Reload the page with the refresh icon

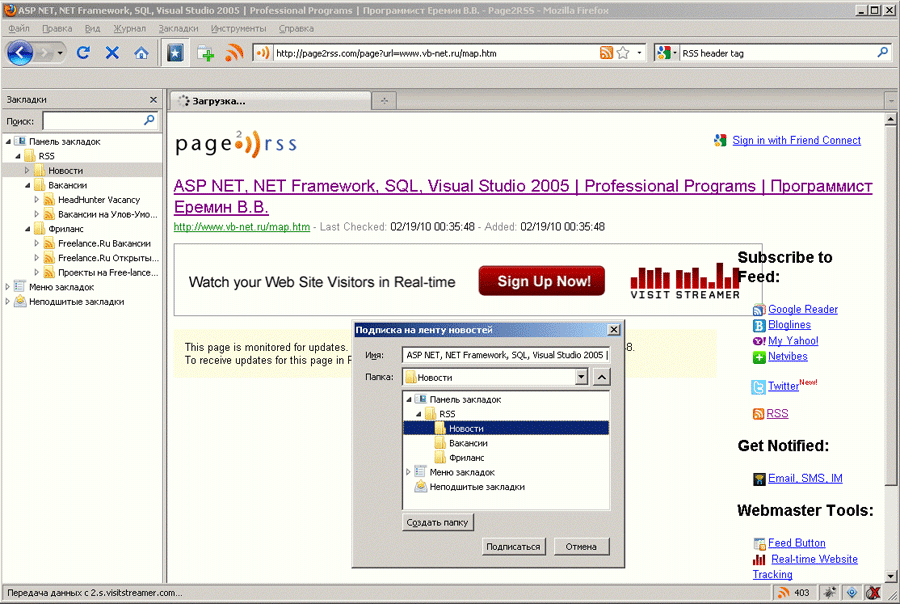[83, 53]
